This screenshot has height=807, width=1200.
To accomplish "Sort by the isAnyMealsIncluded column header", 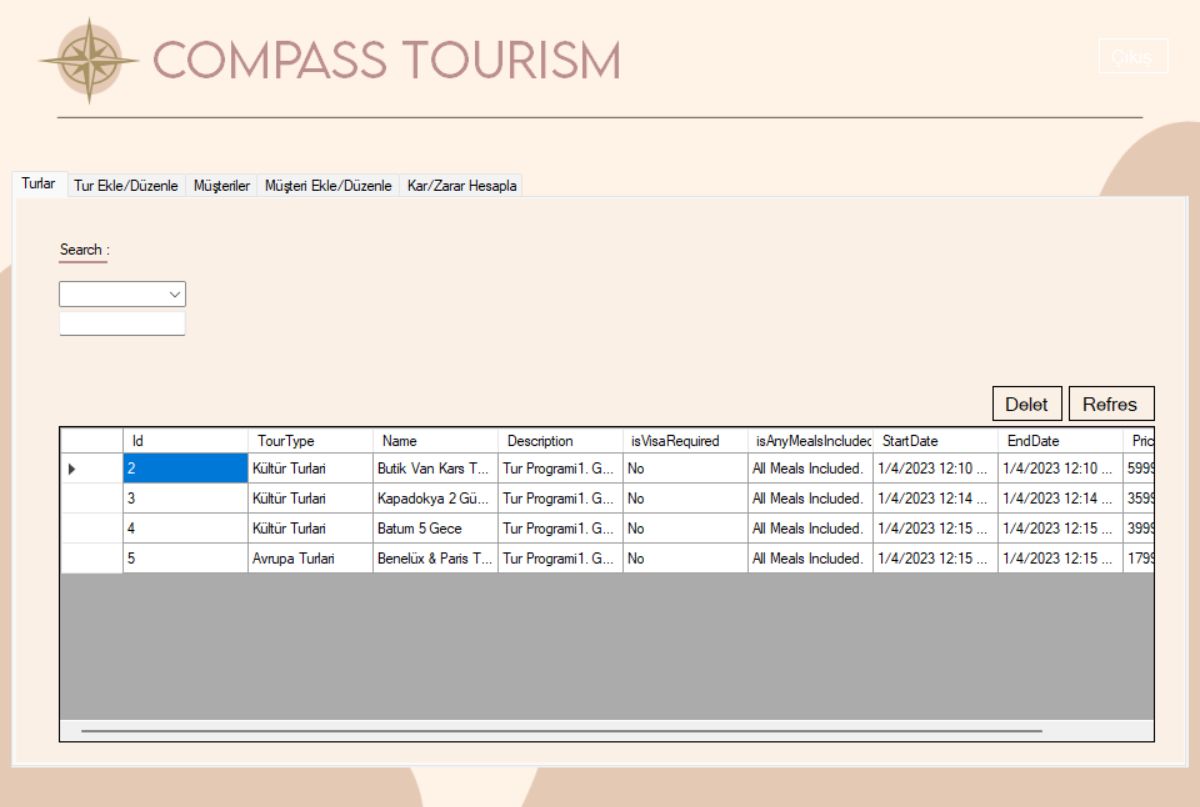I will tap(810, 441).
